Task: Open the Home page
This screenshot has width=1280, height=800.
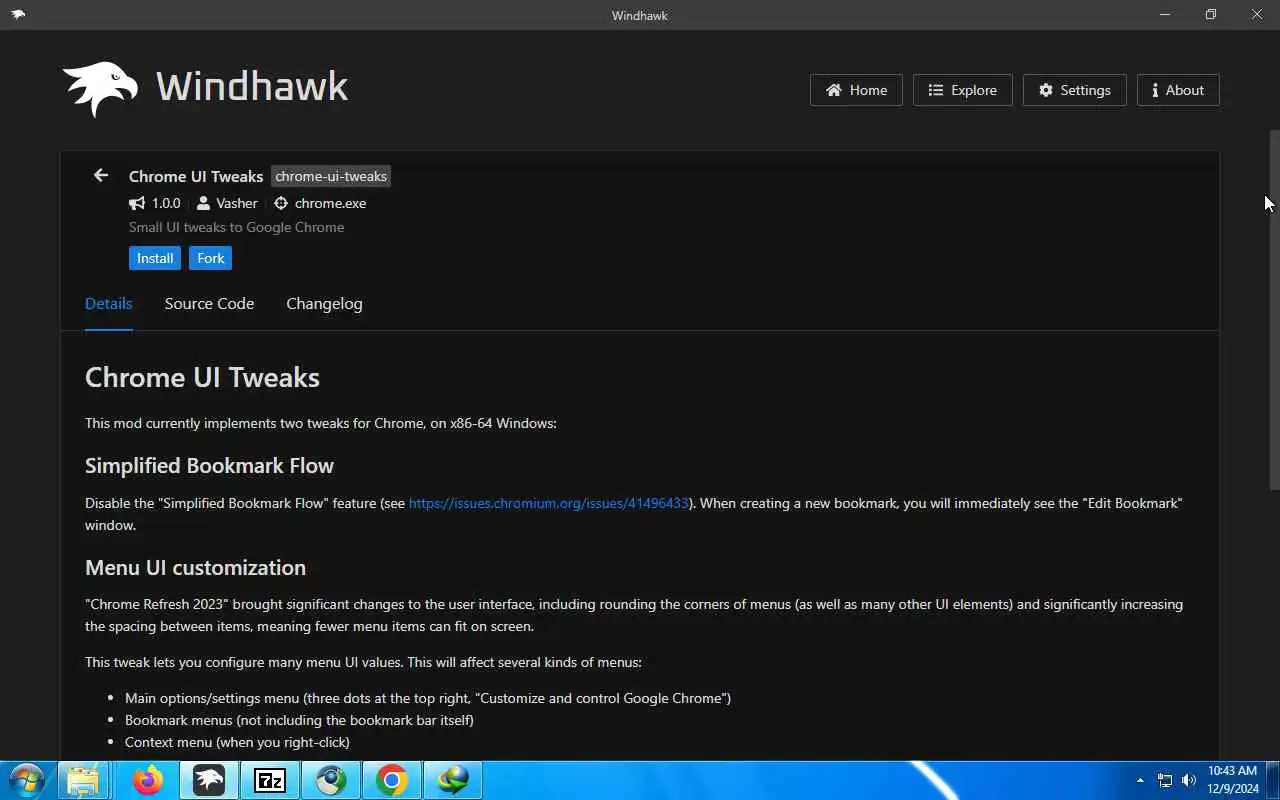Action: click(x=856, y=90)
